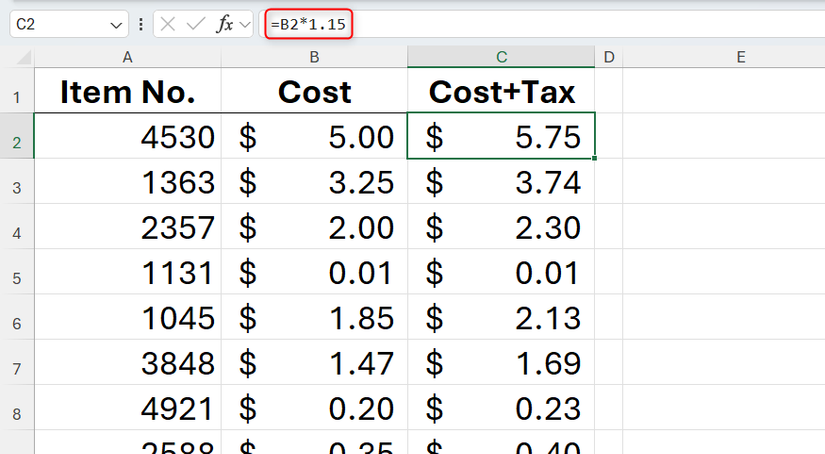This screenshot has height=454, width=825.
Task: Click the Cost+Tax cell showing 3.74
Action: pos(501,181)
